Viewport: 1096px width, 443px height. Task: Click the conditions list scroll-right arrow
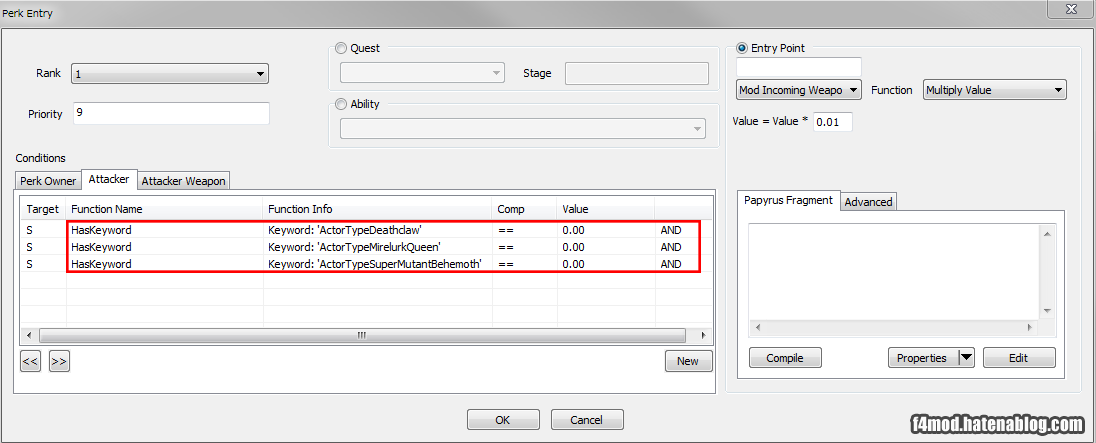(705, 335)
